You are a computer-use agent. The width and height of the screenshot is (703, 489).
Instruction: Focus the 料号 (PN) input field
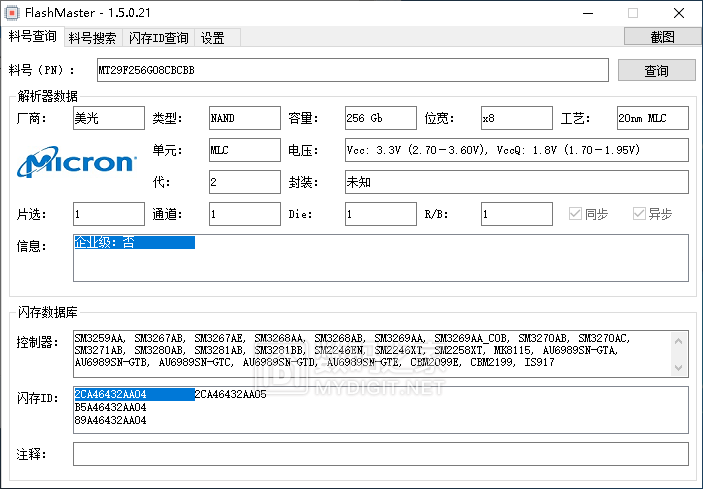(x=352, y=70)
